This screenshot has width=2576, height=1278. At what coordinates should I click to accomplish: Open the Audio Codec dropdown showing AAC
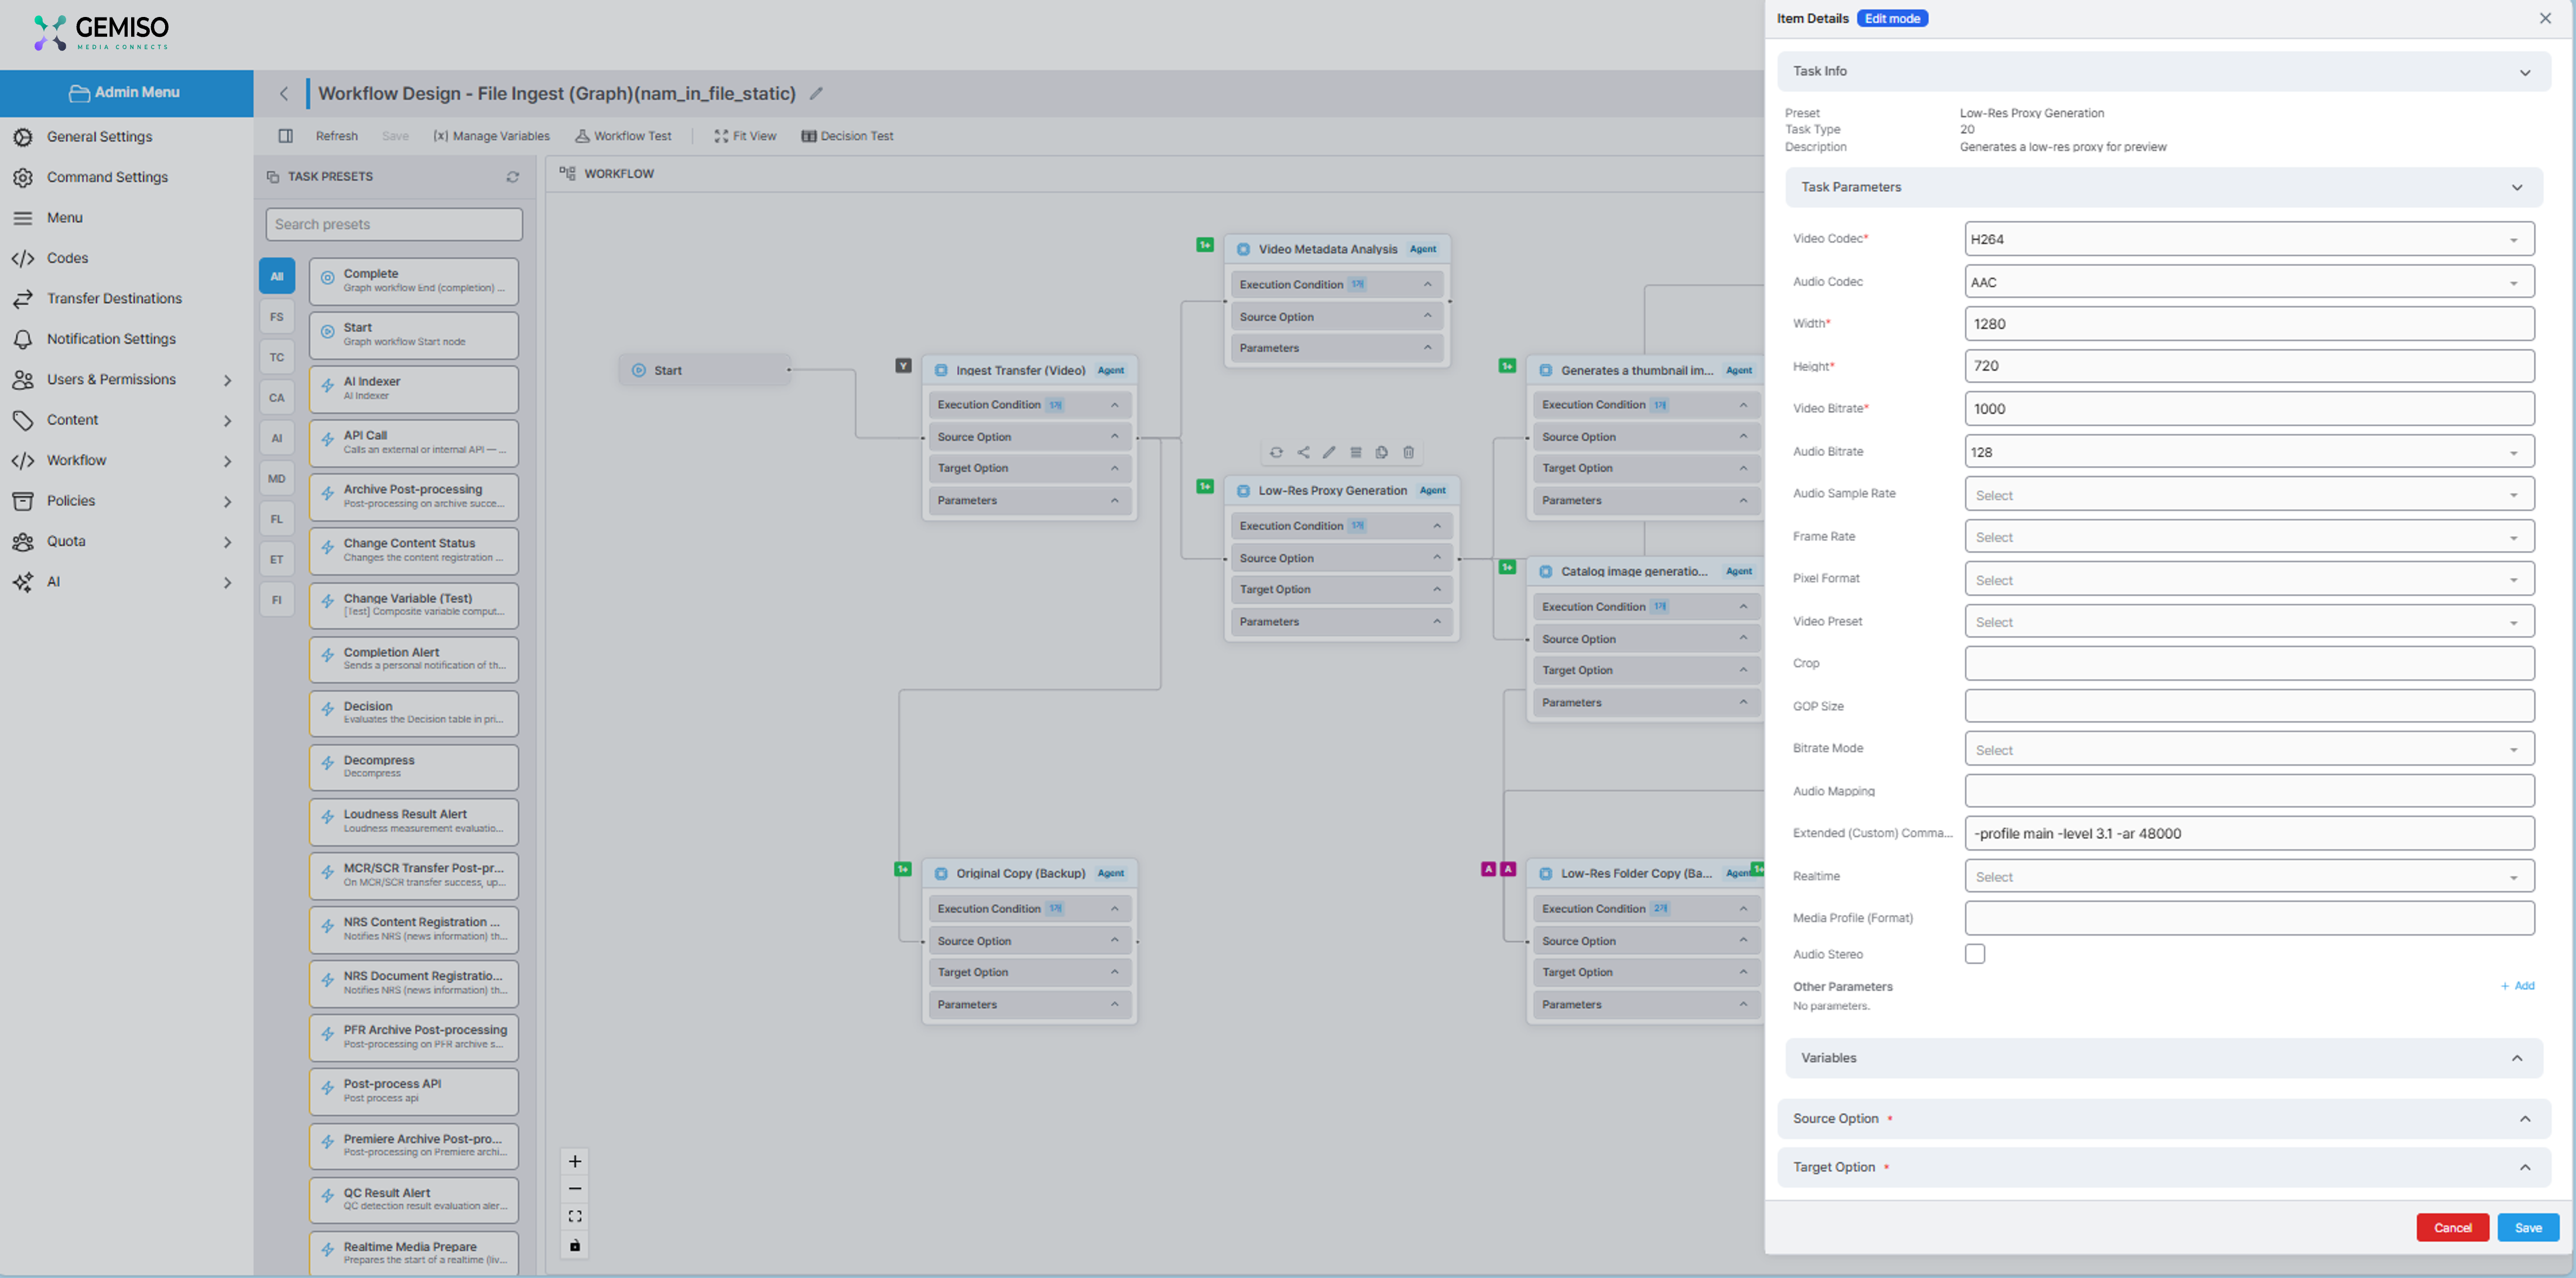[x=2248, y=282]
